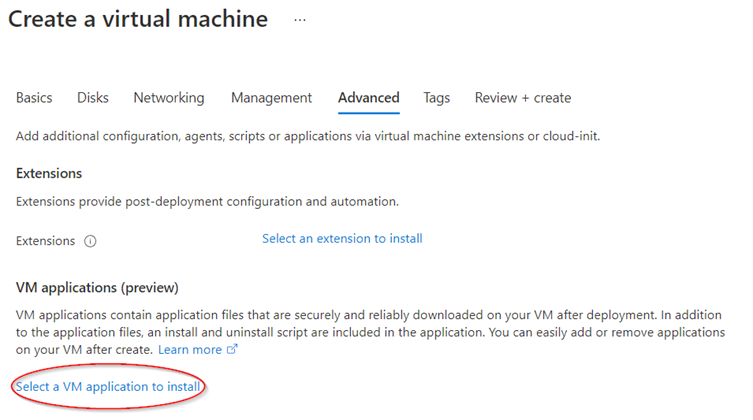Click the Extensions info icon

point(90,241)
